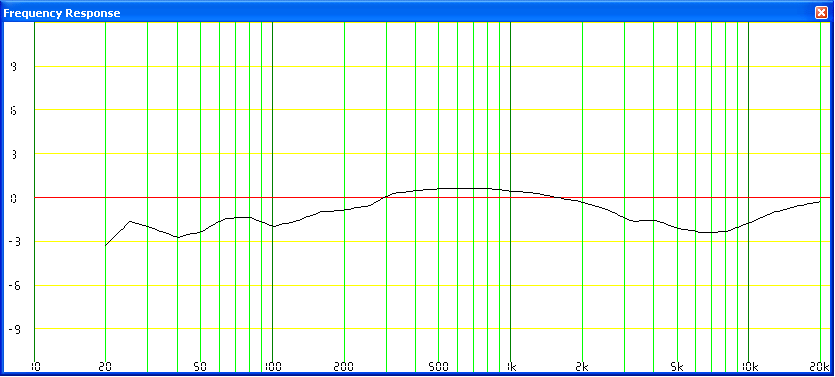The image size is (835, 377).
Task: Click the 0 dB level label
Action: [x=14, y=198]
